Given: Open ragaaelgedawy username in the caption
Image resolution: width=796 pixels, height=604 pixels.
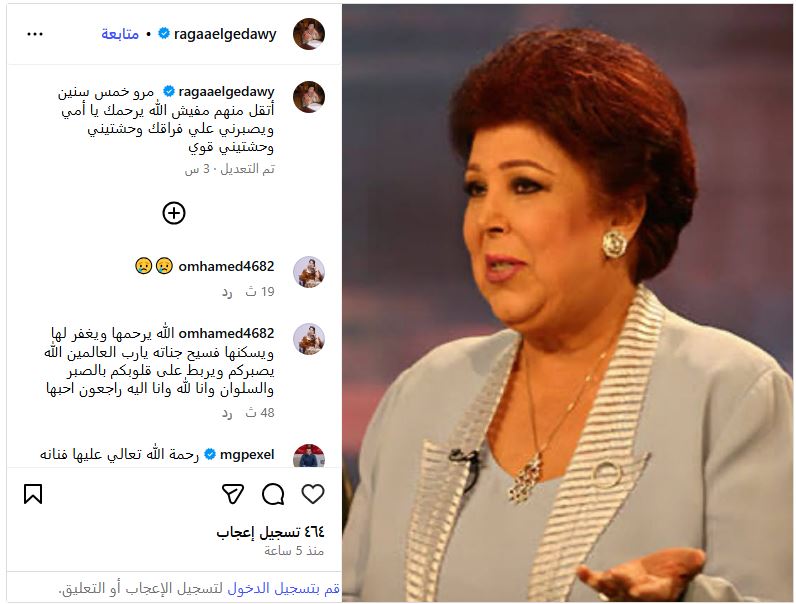Looking at the screenshot, I should [x=226, y=92].
